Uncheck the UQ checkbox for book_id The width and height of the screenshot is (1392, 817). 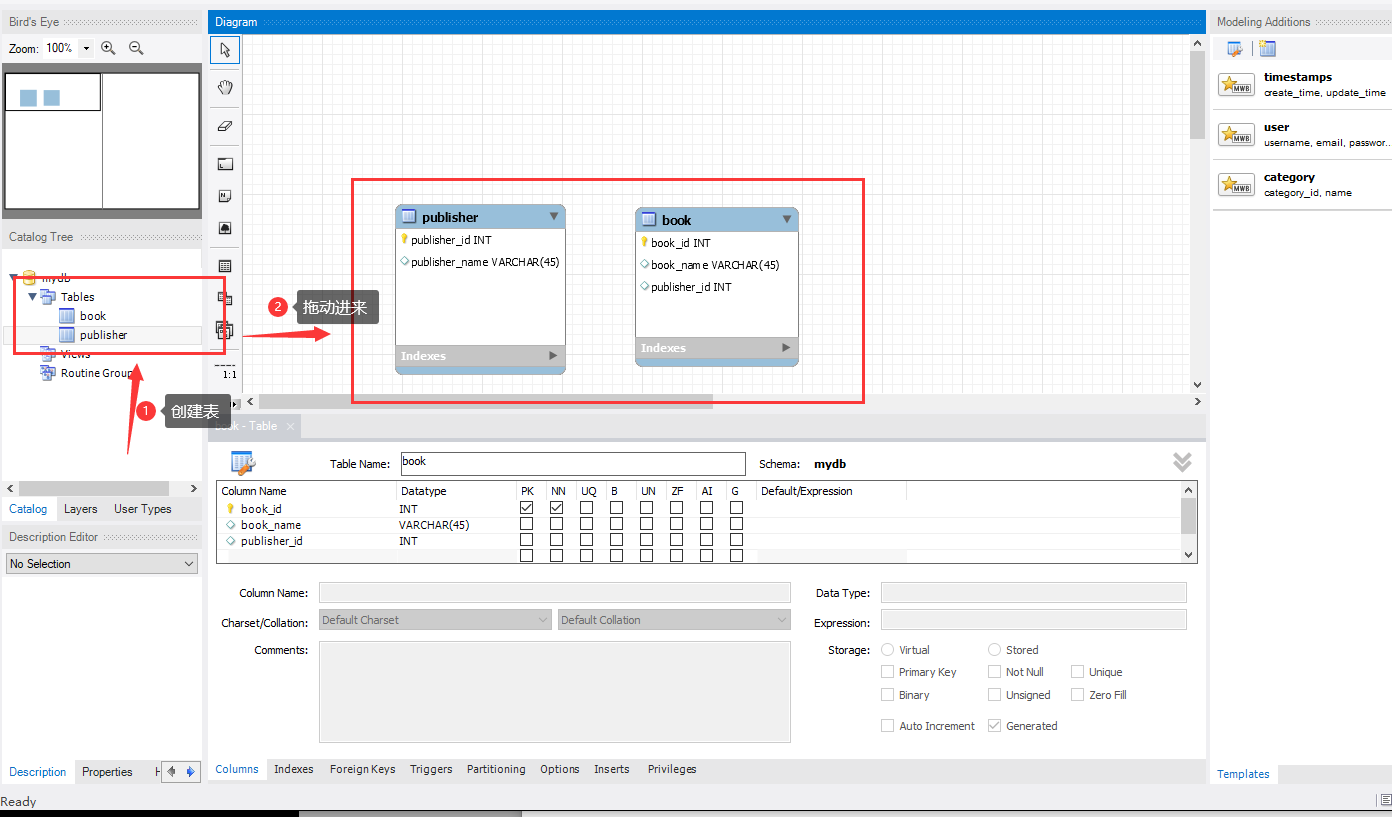click(587, 507)
